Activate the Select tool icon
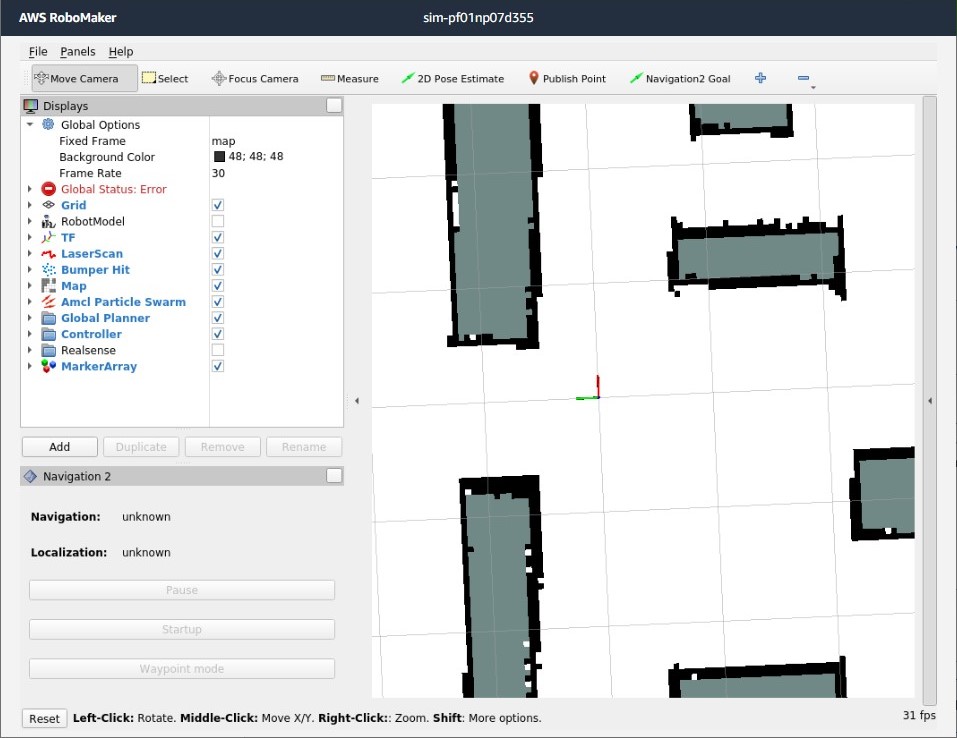Viewport: 957px width, 738px height. (149, 78)
